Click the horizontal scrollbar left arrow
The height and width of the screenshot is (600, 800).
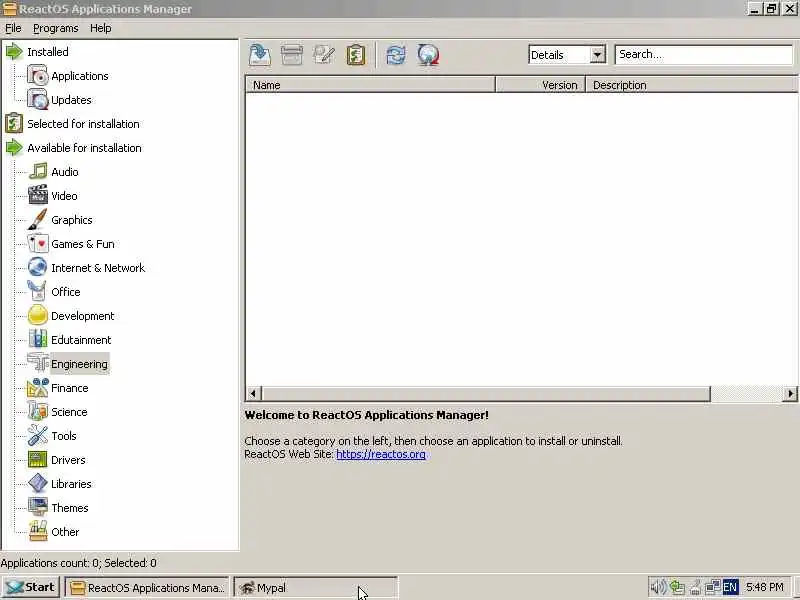point(253,393)
